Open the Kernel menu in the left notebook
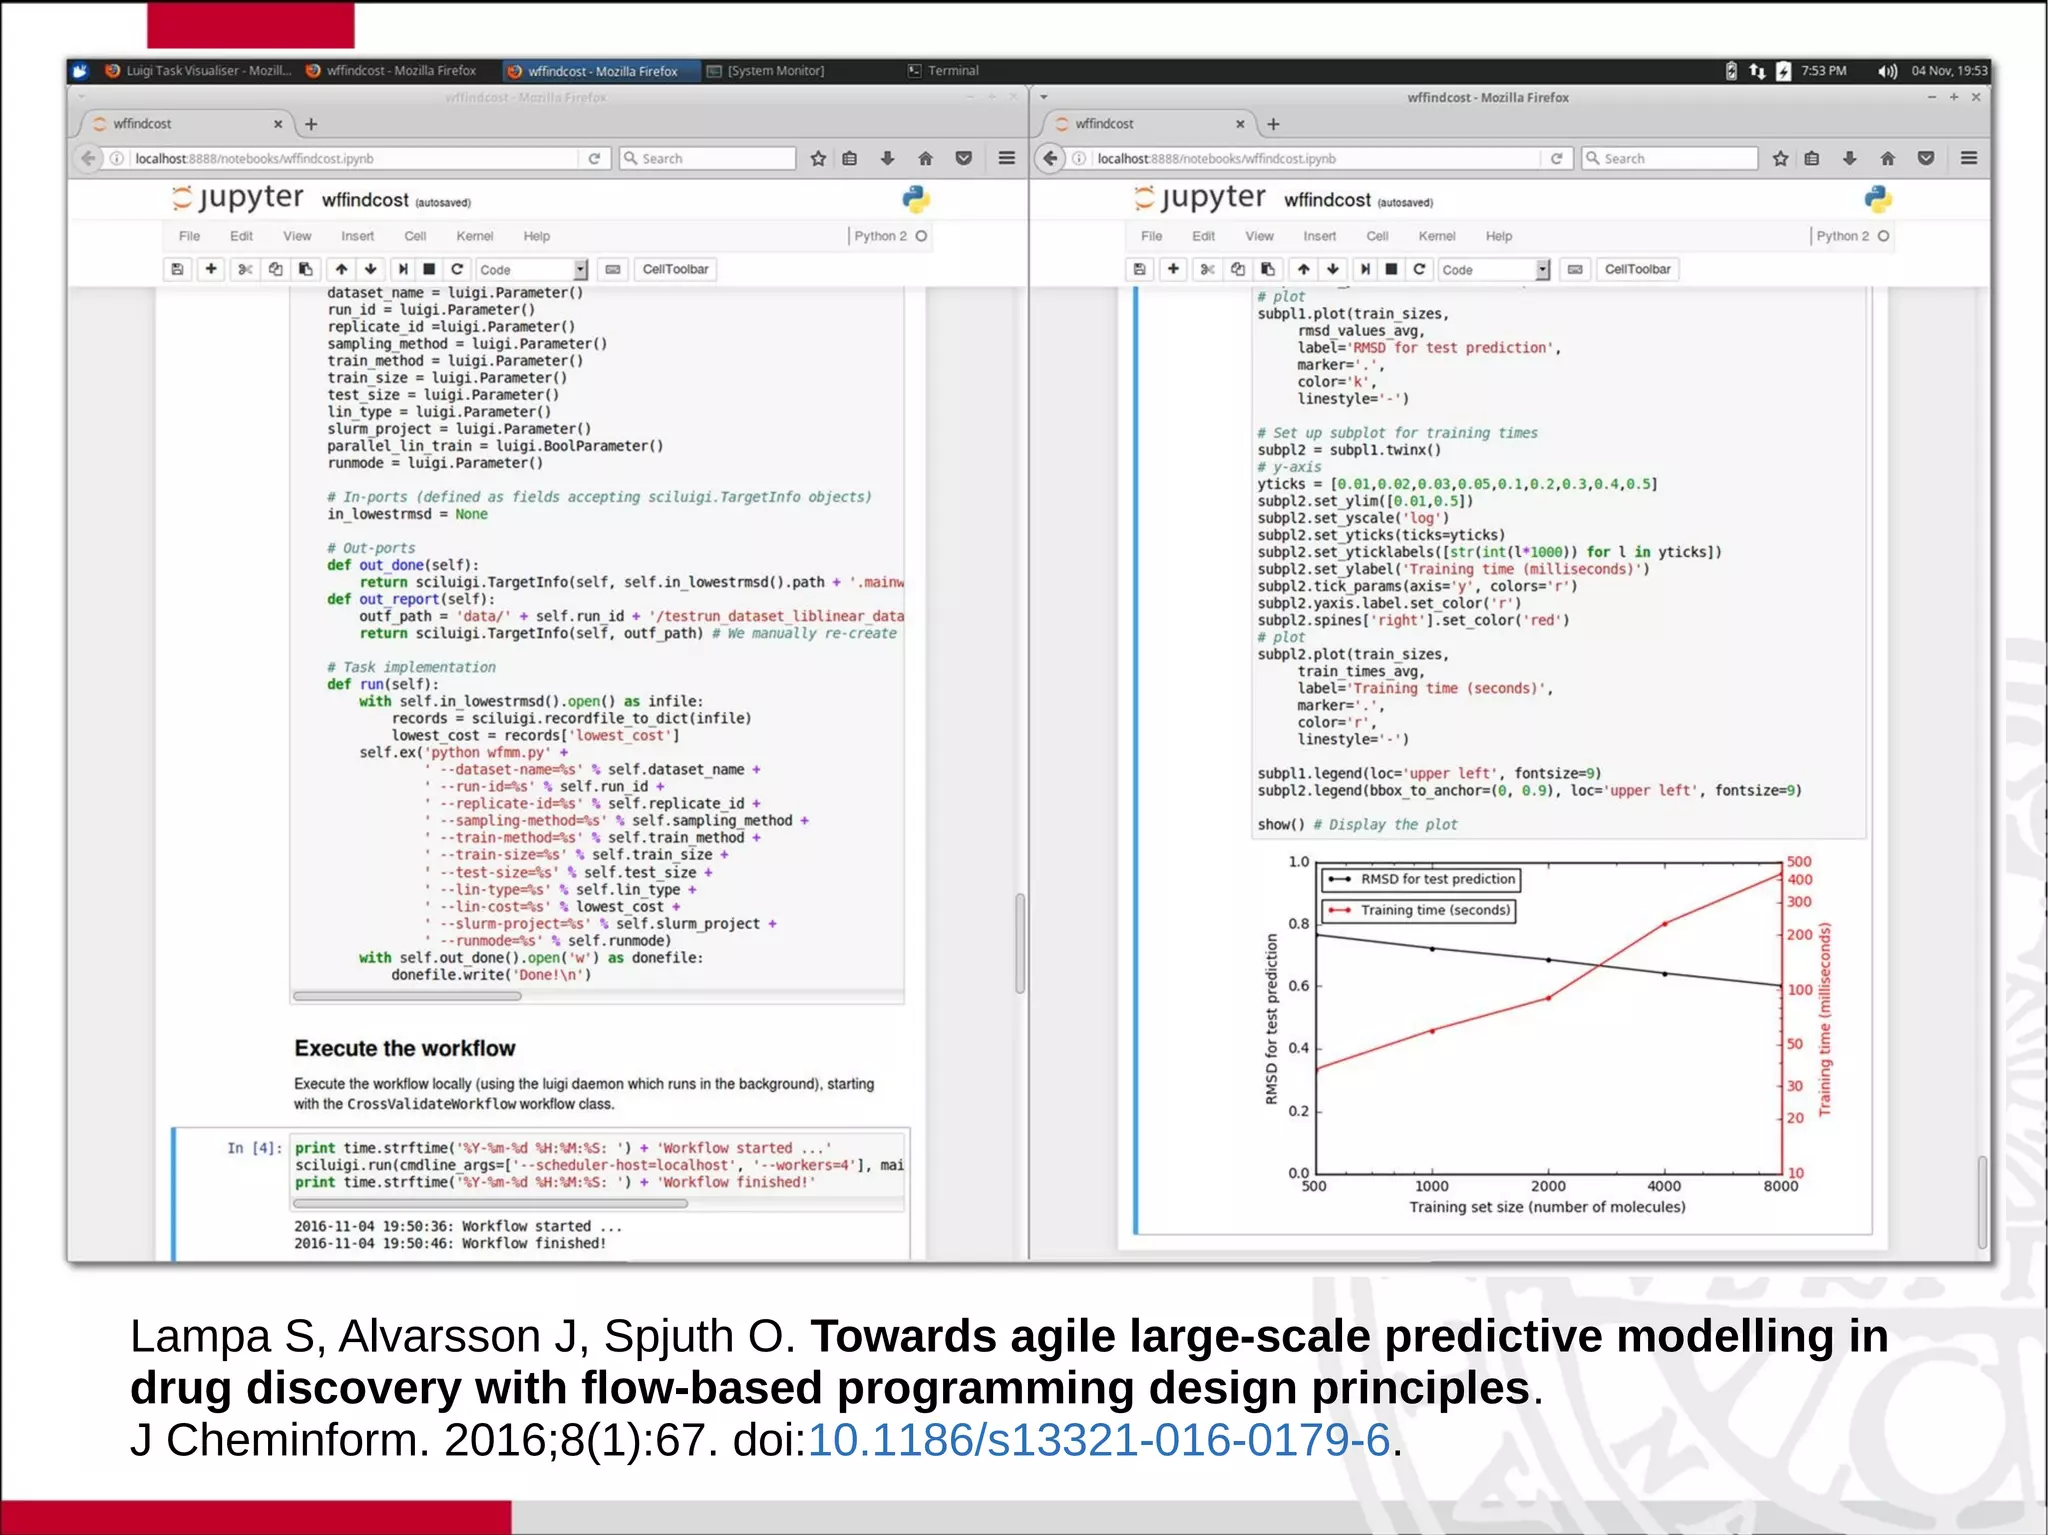The width and height of the screenshot is (2048, 1535). tap(475, 236)
